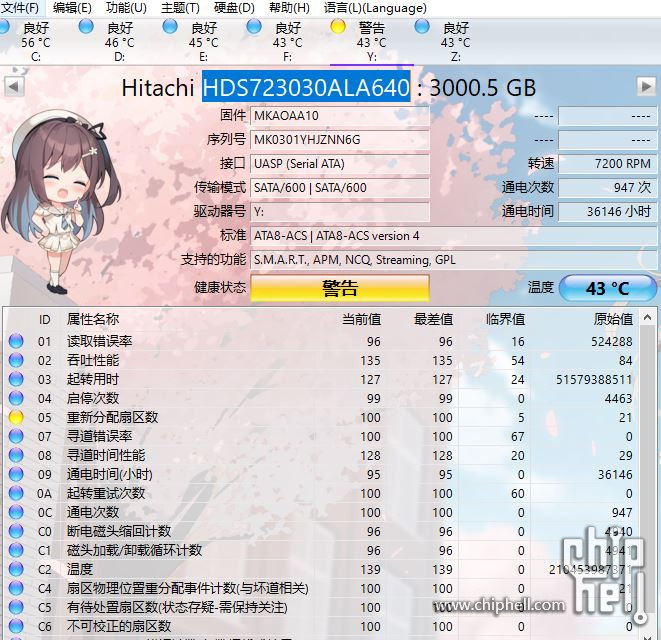
Task: Click the standard field ATA8-ACS
Action: coord(454,236)
